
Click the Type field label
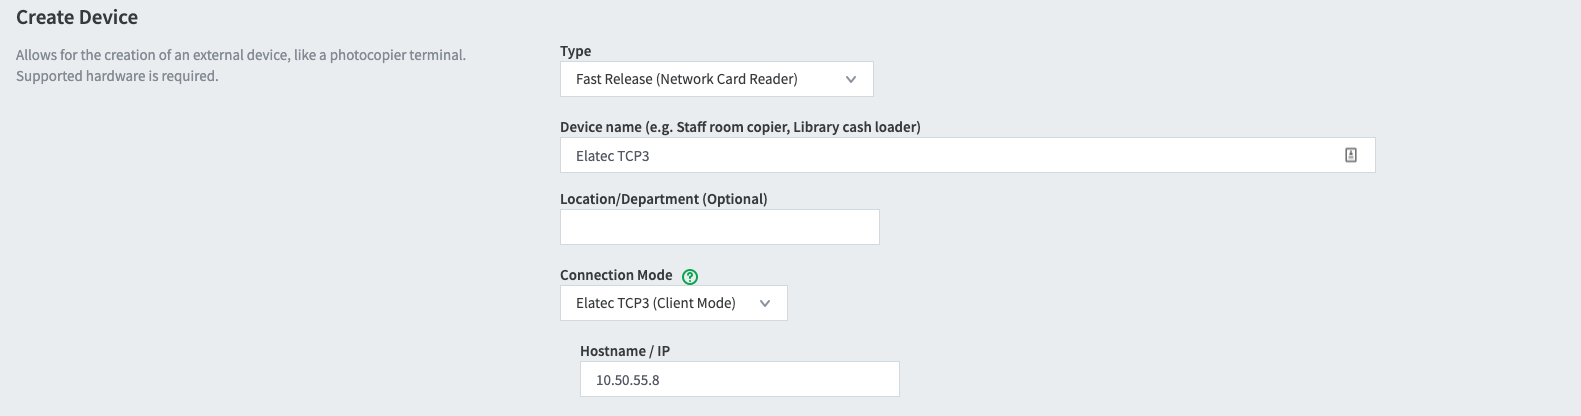pos(576,51)
